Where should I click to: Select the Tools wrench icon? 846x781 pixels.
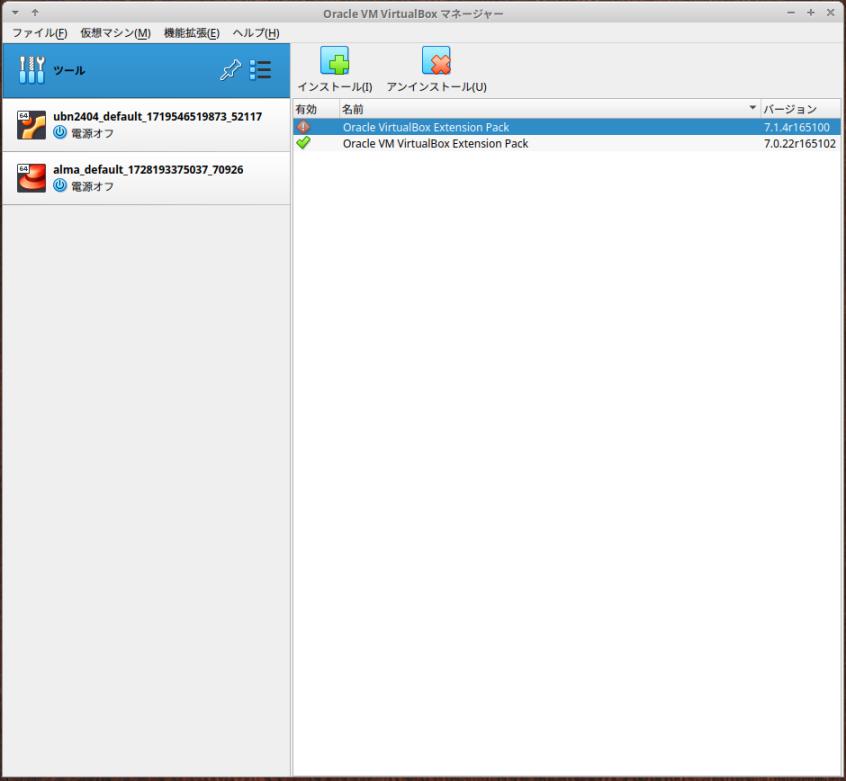point(32,70)
